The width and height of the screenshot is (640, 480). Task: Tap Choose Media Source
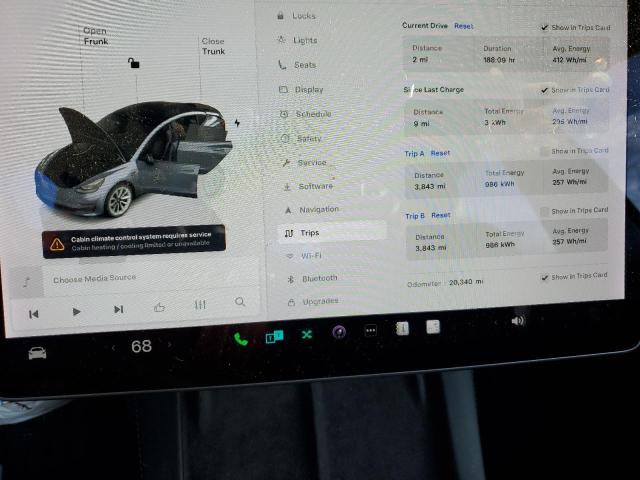[x=94, y=278]
